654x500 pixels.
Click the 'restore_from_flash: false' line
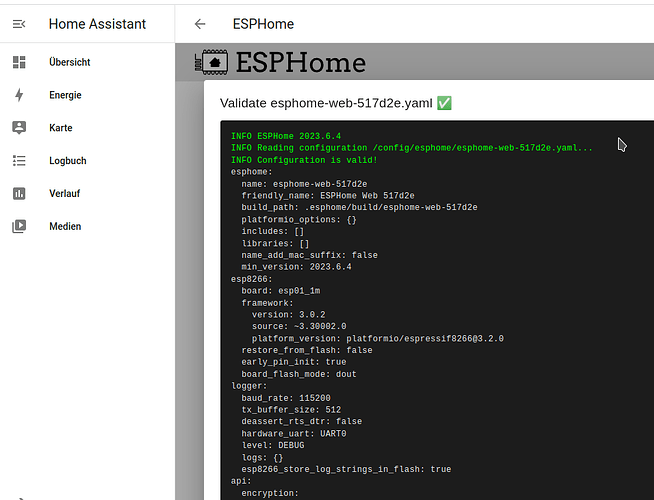(x=307, y=350)
